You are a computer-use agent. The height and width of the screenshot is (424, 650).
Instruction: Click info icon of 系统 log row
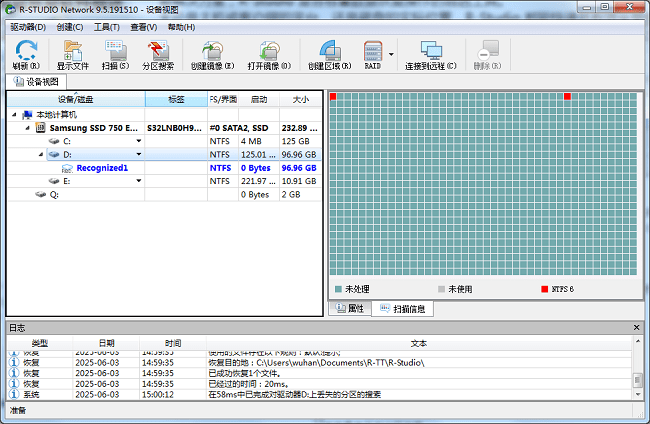(x=15, y=394)
